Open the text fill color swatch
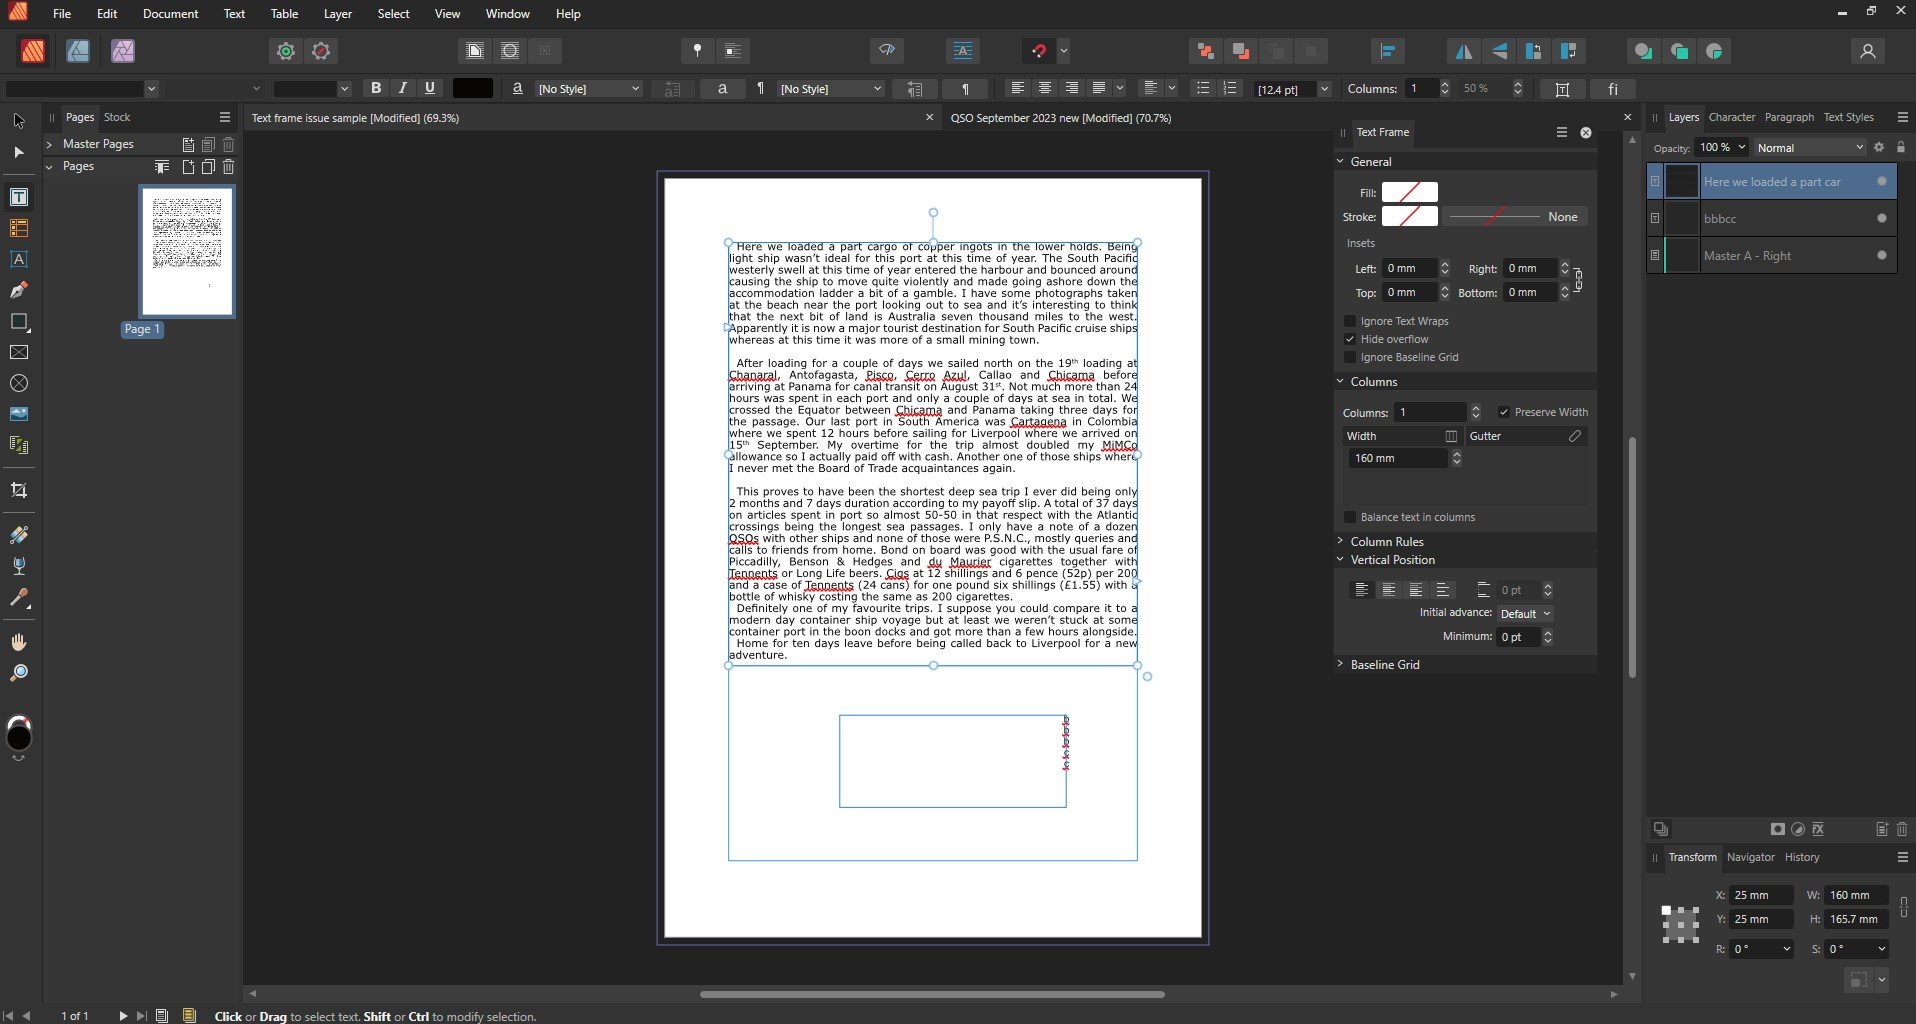This screenshot has width=1916, height=1024. [x=471, y=88]
